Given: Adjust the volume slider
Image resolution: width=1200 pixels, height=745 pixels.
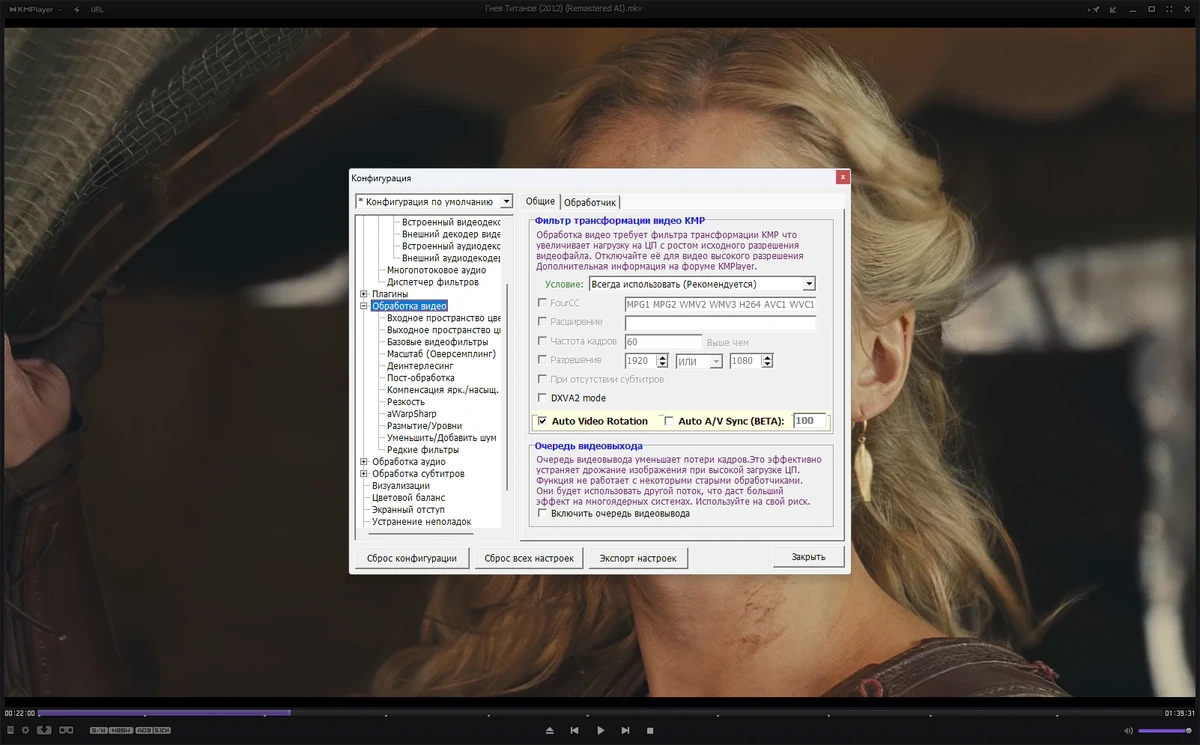Looking at the screenshot, I should coord(1165,731).
